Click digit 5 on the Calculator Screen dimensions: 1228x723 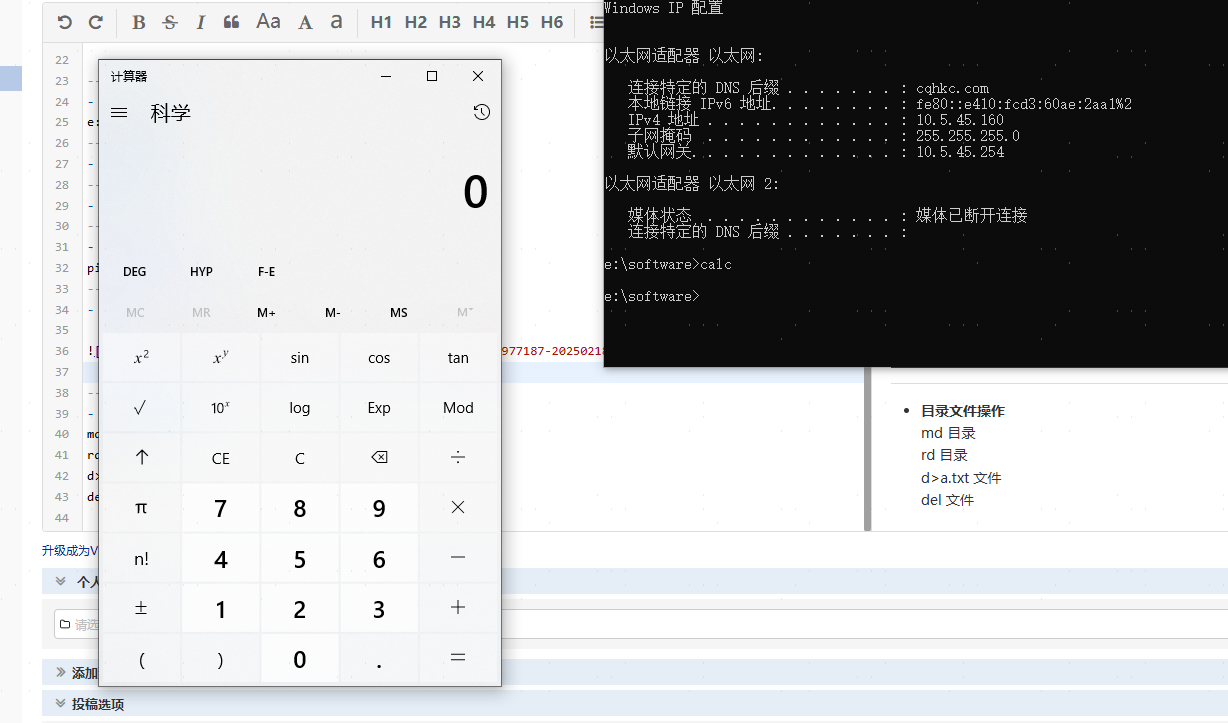[300, 559]
